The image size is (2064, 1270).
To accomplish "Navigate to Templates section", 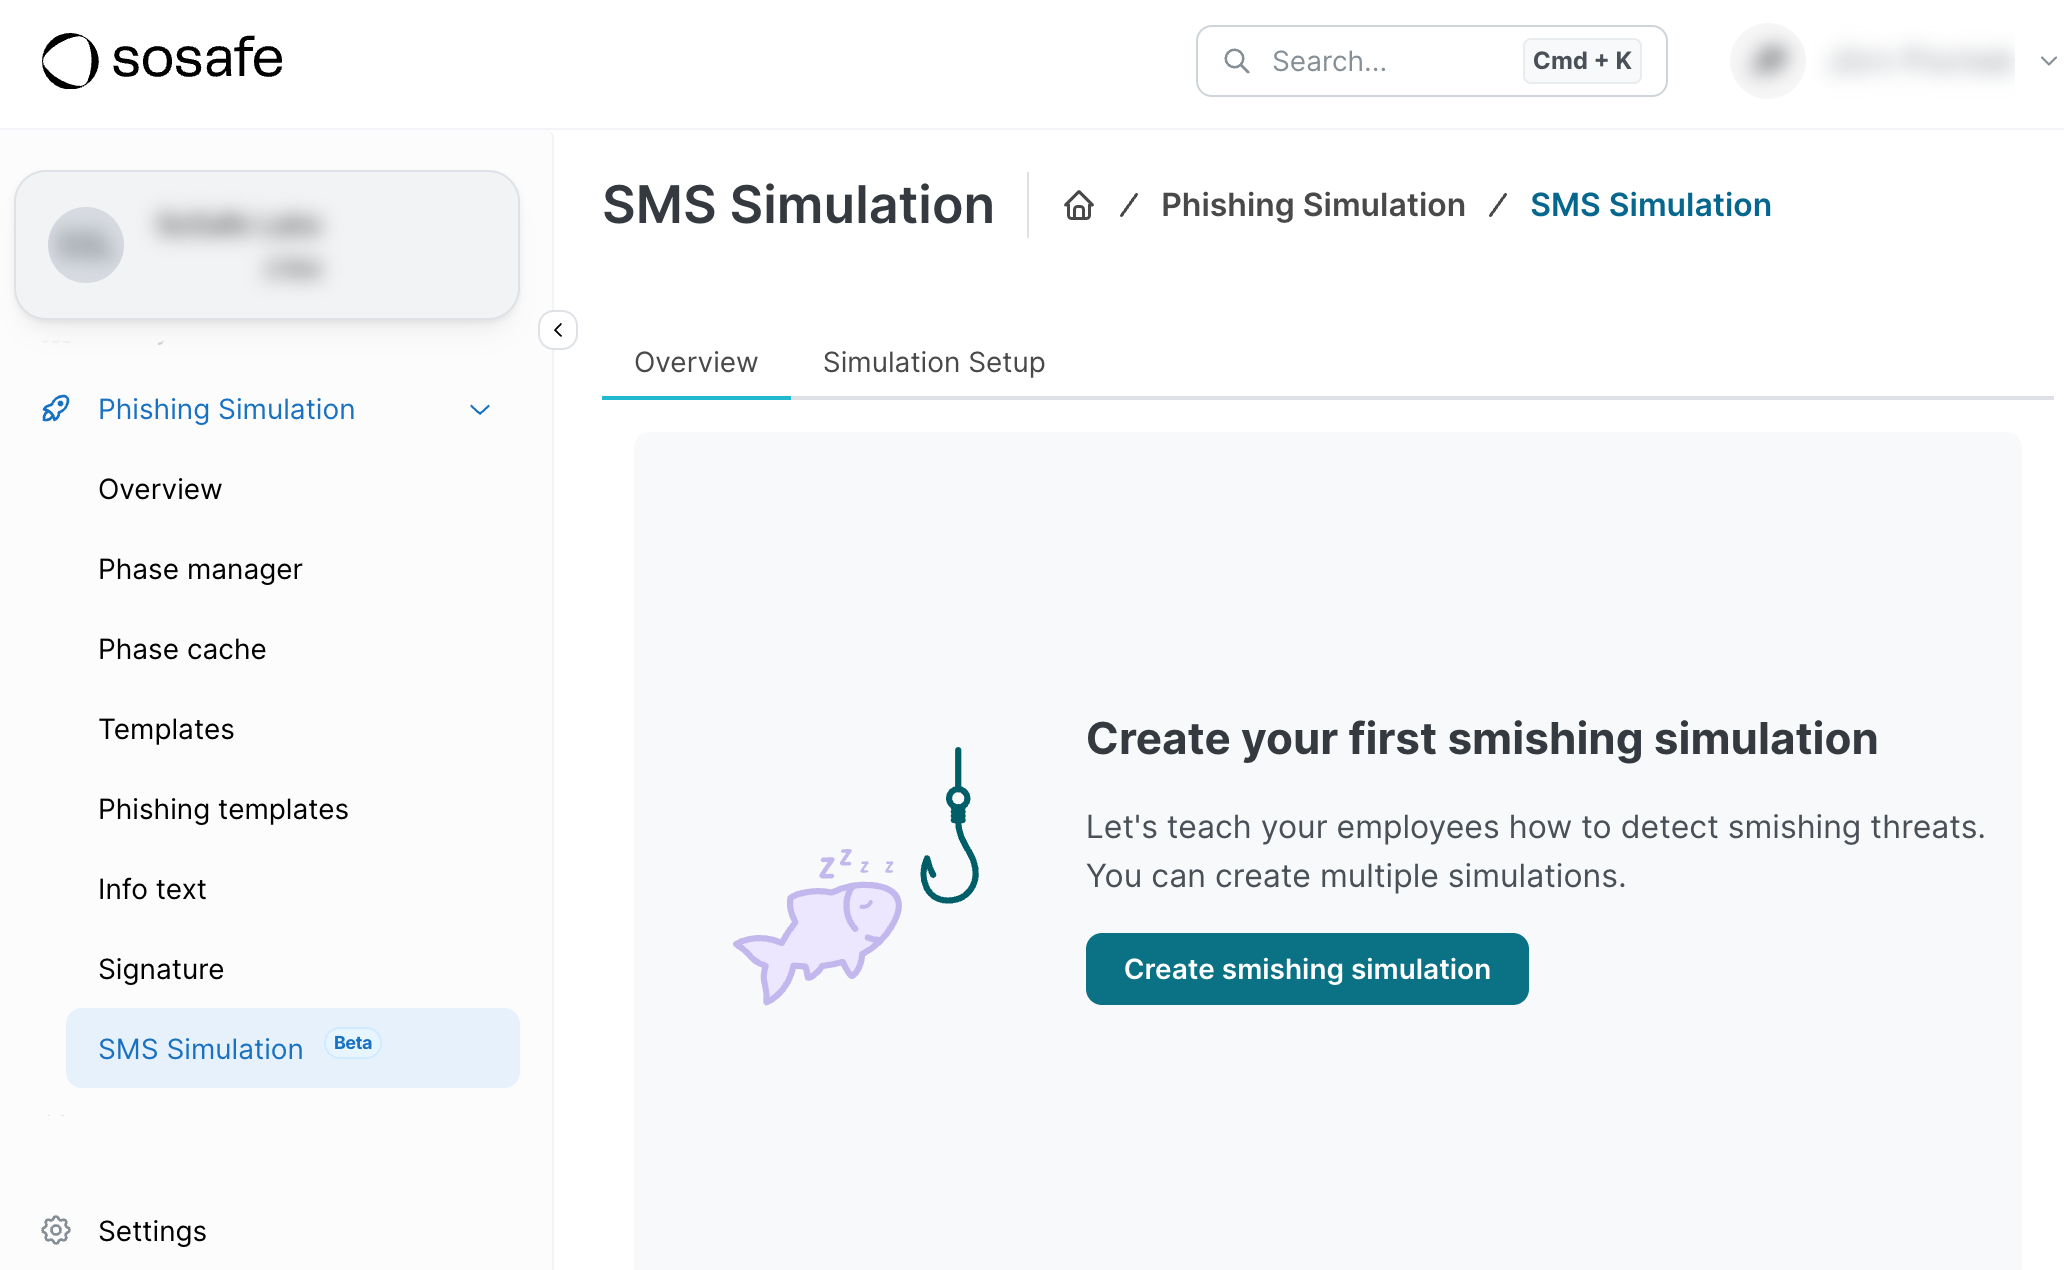I will (x=167, y=727).
